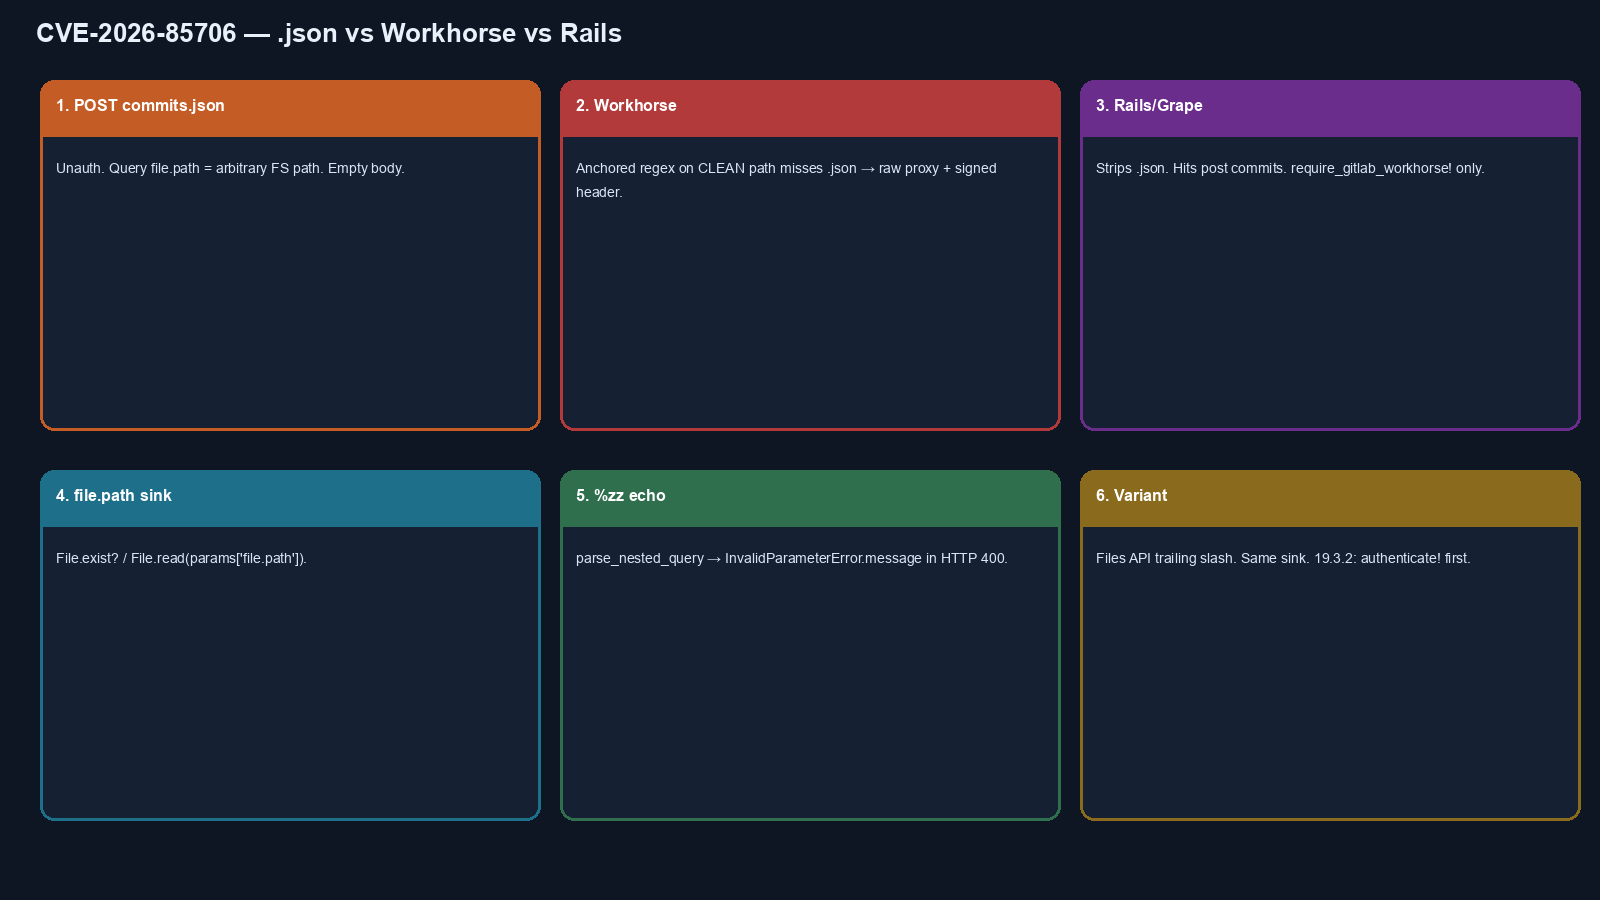This screenshot has height=900, width=1600.
Task: Select text "Strips .json. Hits post commits."
Action: [x=1191, y=168]
